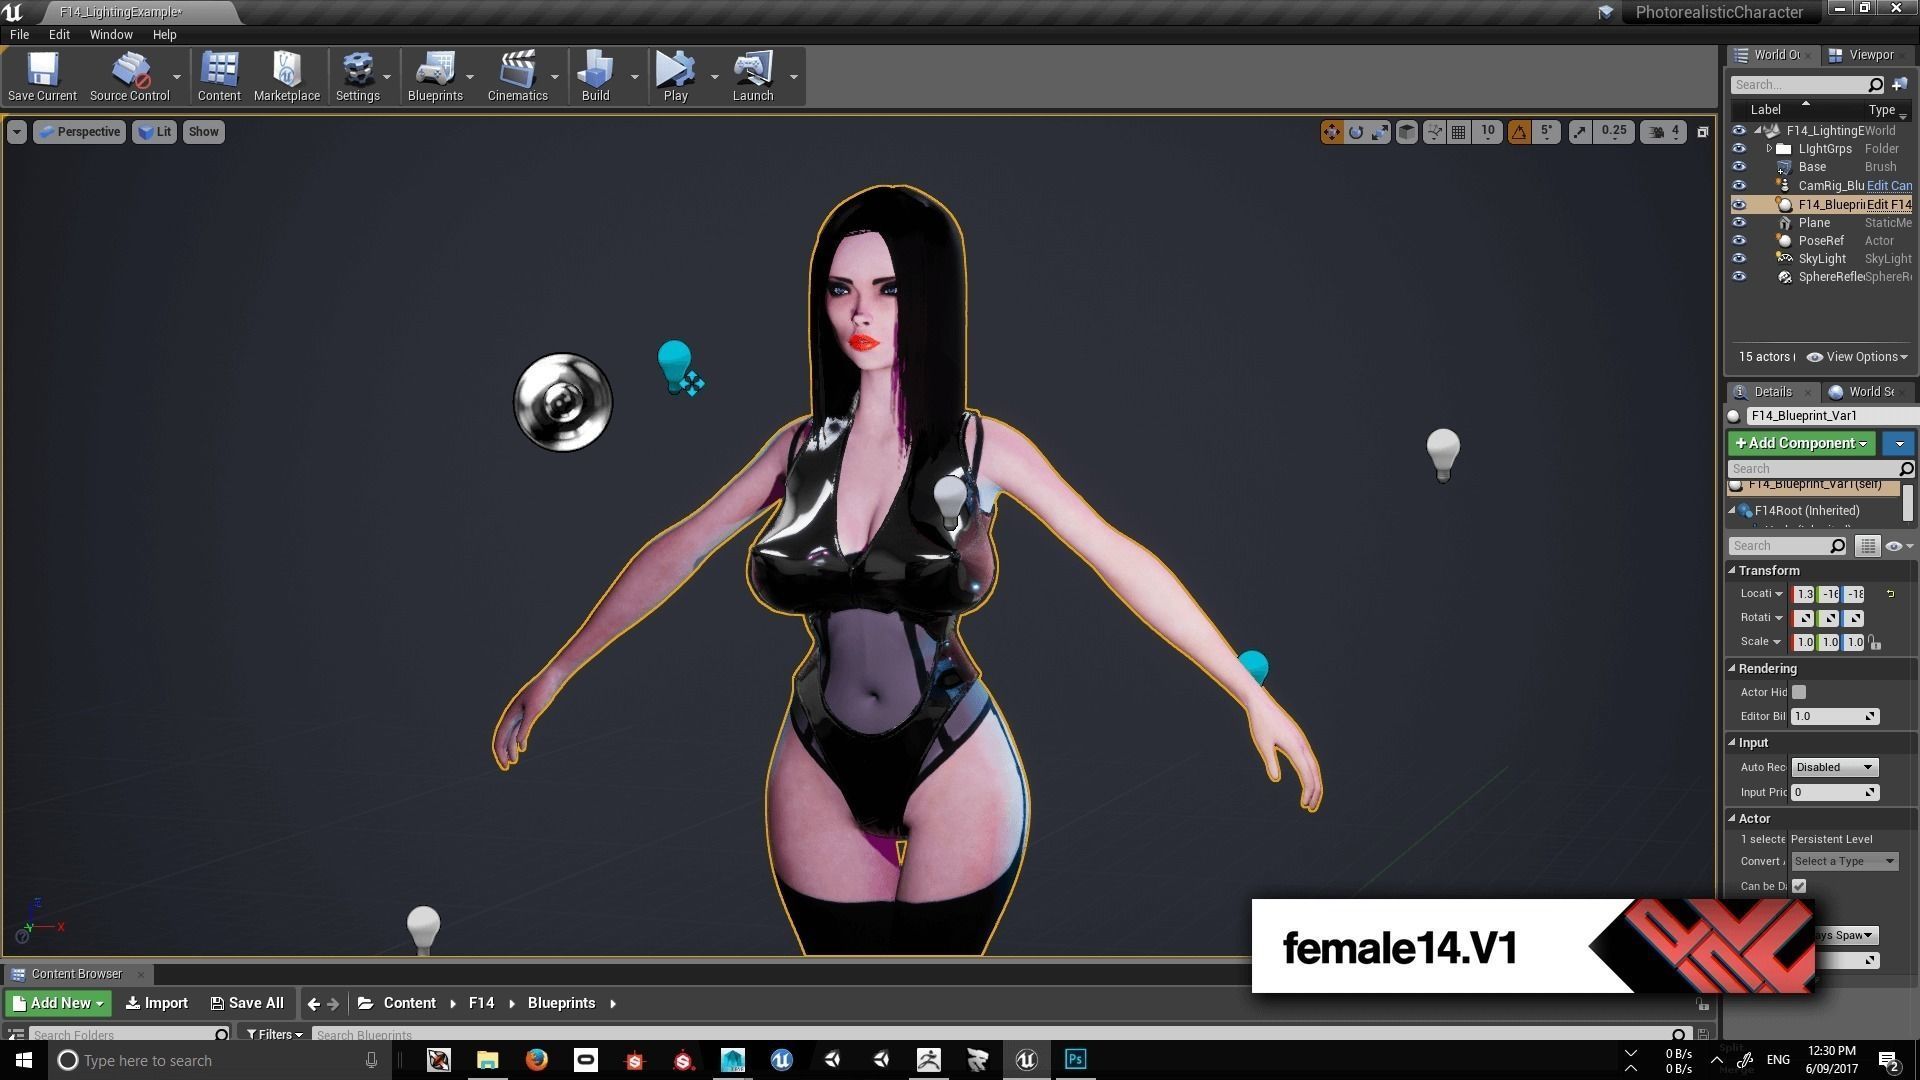Toggle grid snapping icon in viewport

tap(1459, 132)
